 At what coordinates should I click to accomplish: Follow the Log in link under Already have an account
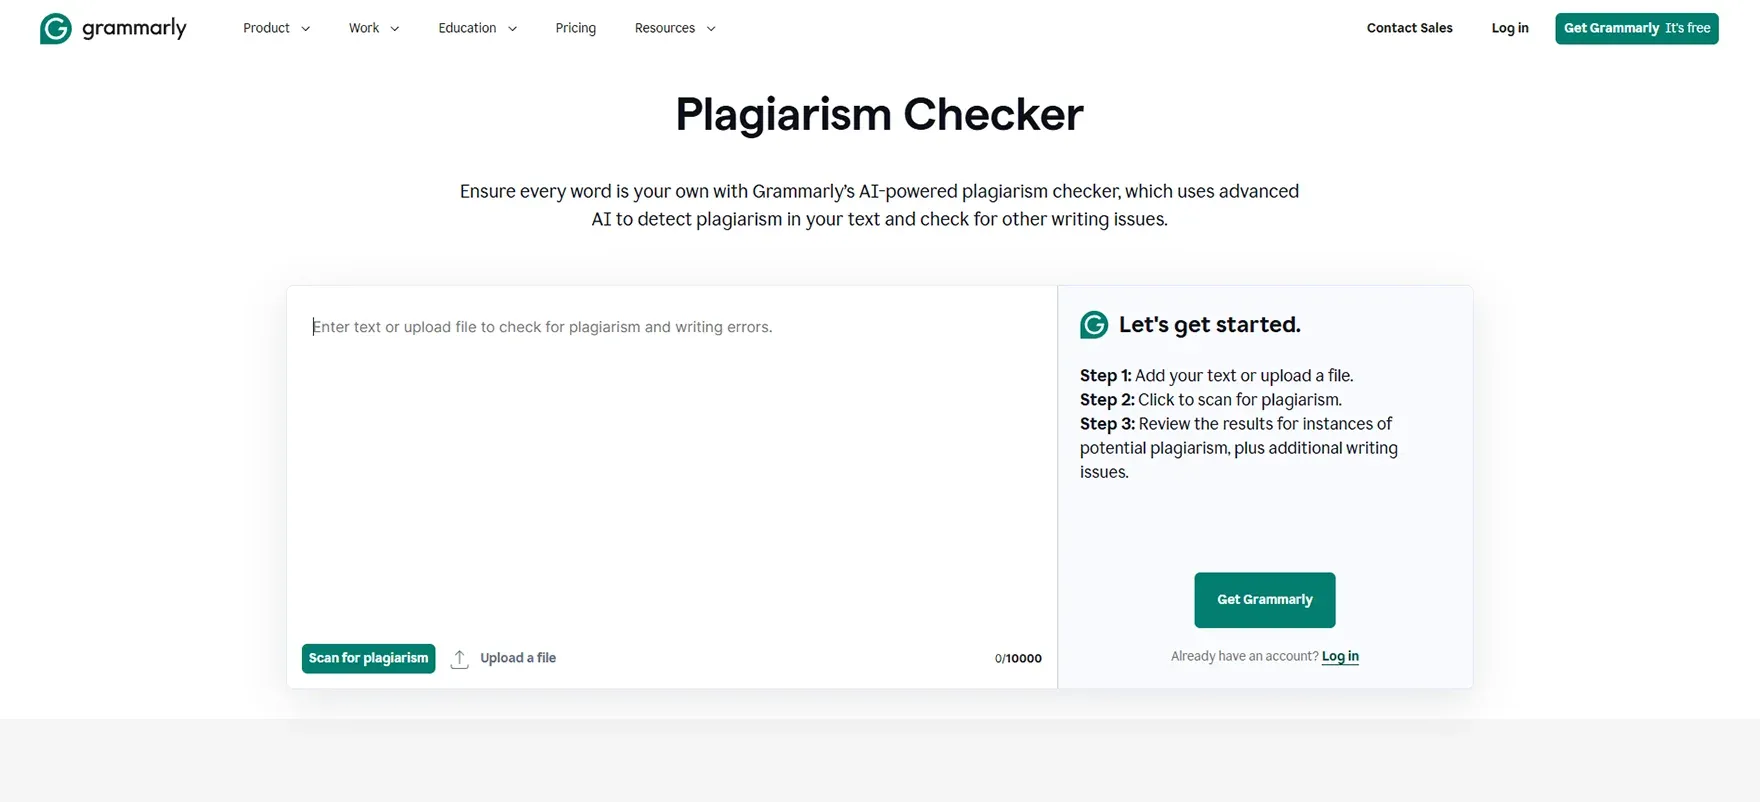pyautogui.click(x=1340, y=656)
